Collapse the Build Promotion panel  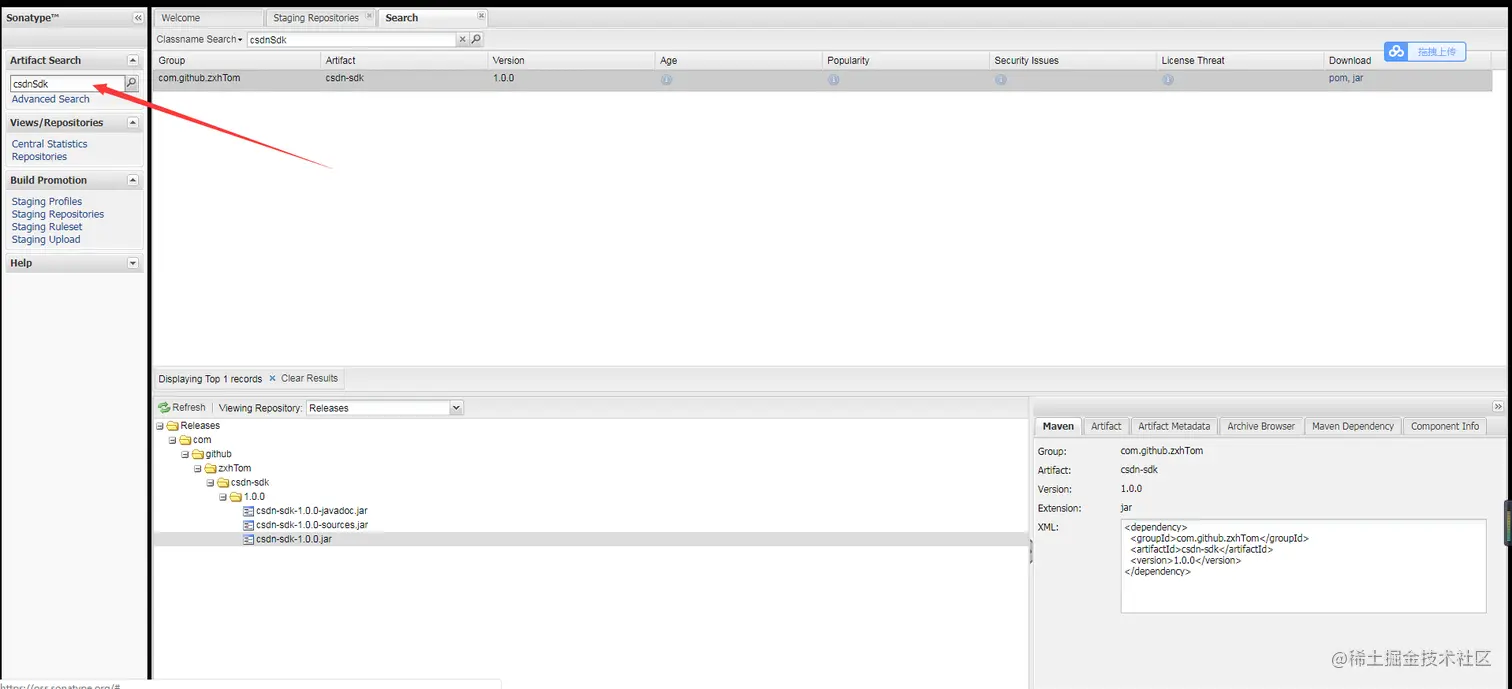pos(133,181)
